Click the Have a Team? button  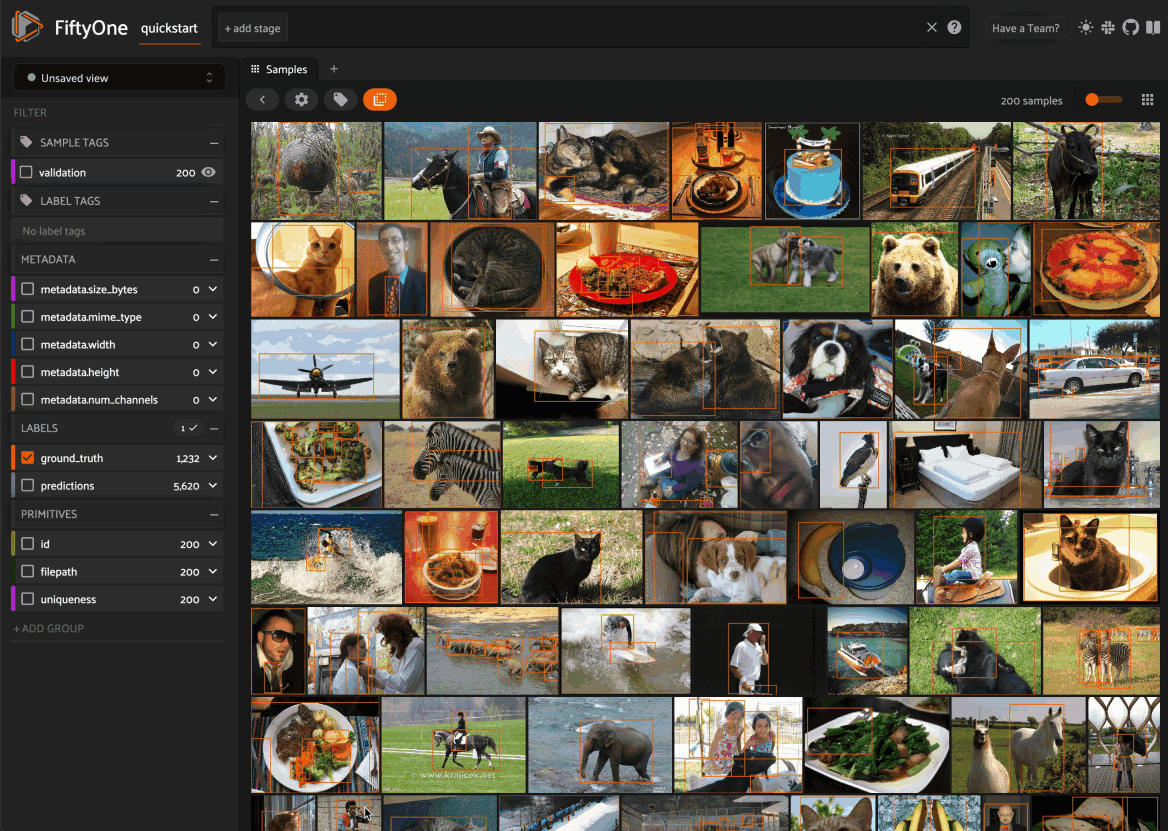pos(1025,28)
